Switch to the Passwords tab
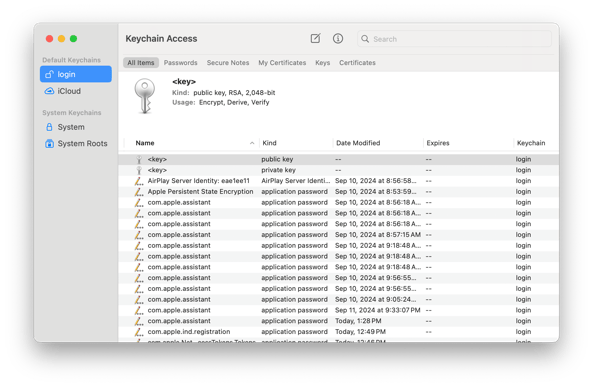Screen dimensions: 593x387 pyautogui.click(x=180, y=63)
